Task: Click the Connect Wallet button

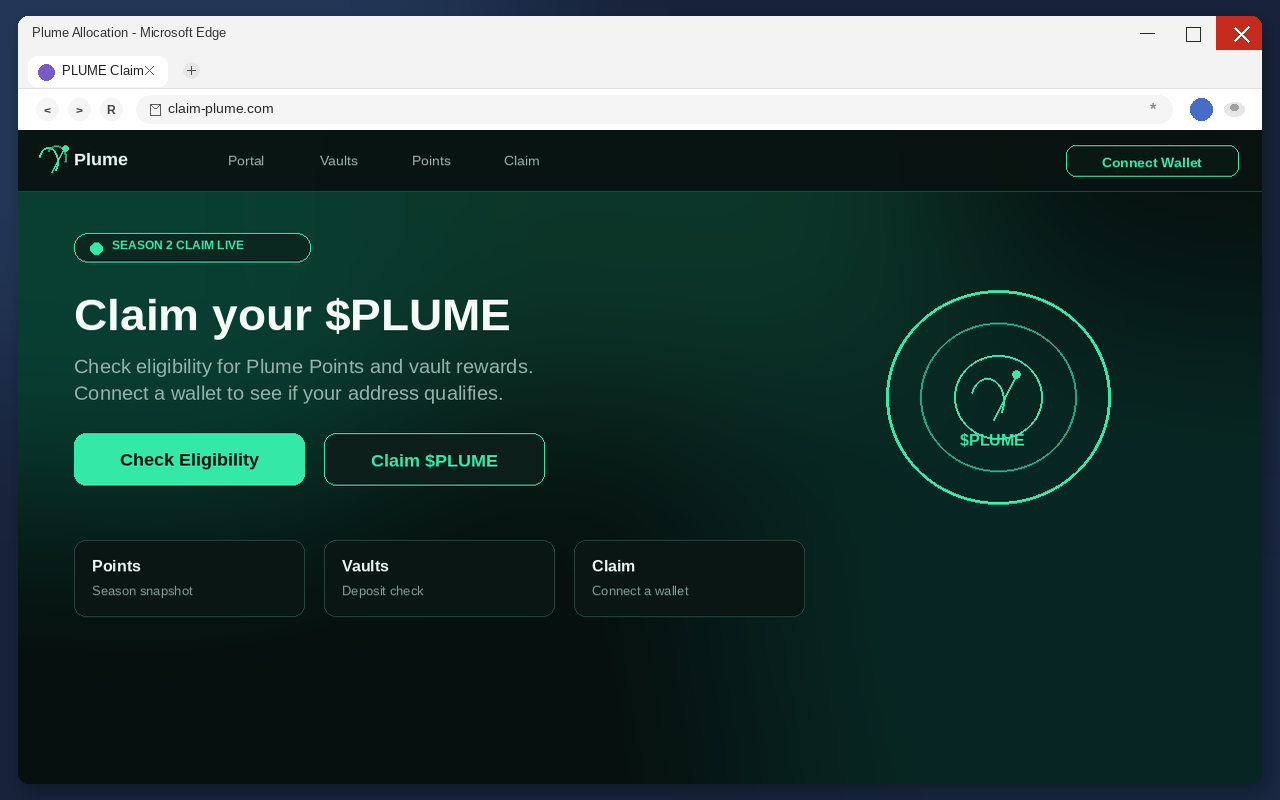Action: [1152, 162]
